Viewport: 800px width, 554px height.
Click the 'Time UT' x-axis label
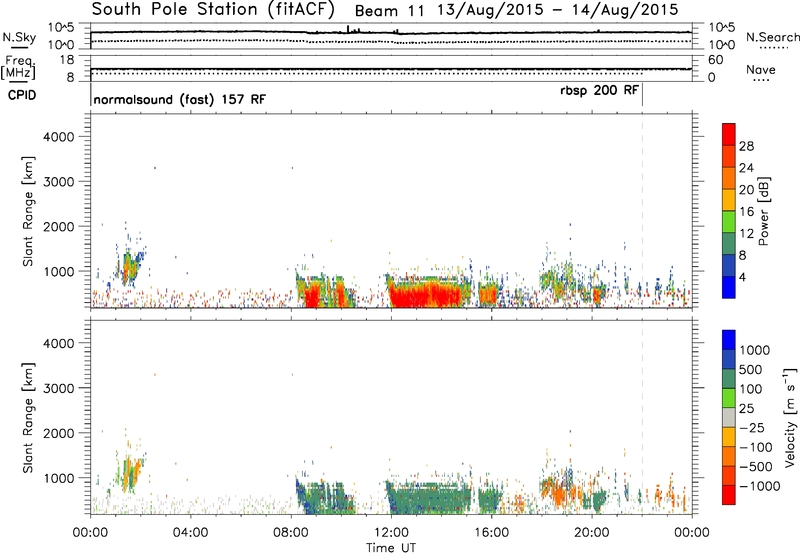tap(391, 547)
